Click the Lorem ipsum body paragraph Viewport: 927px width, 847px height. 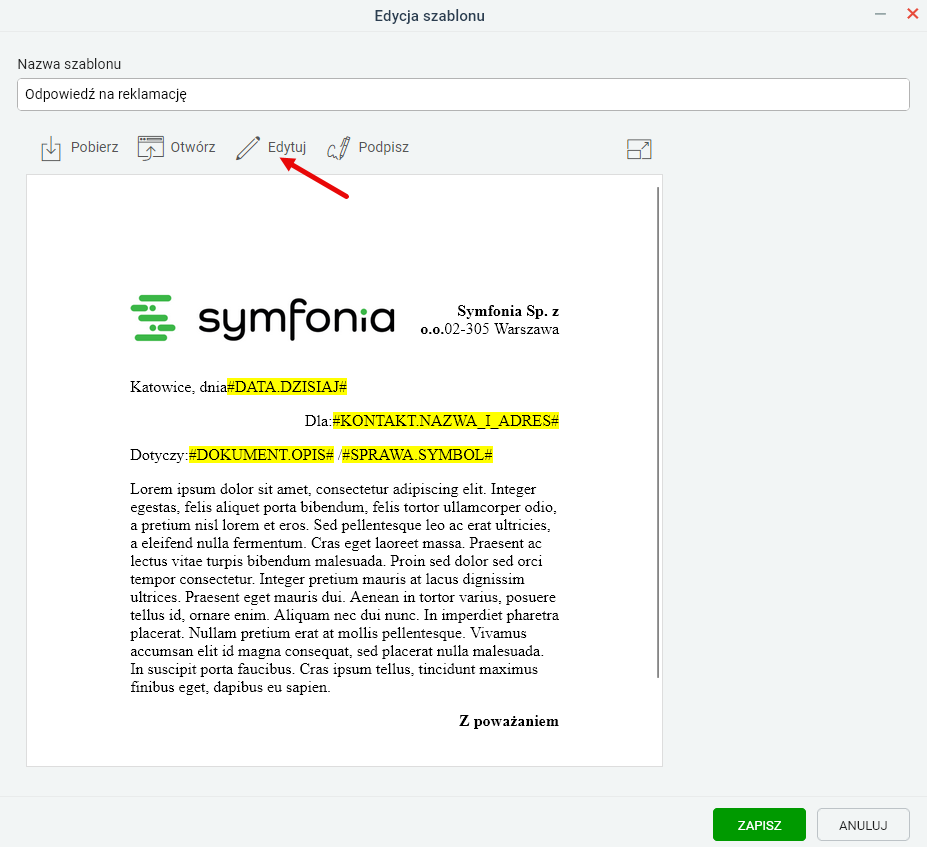[344, 588]
